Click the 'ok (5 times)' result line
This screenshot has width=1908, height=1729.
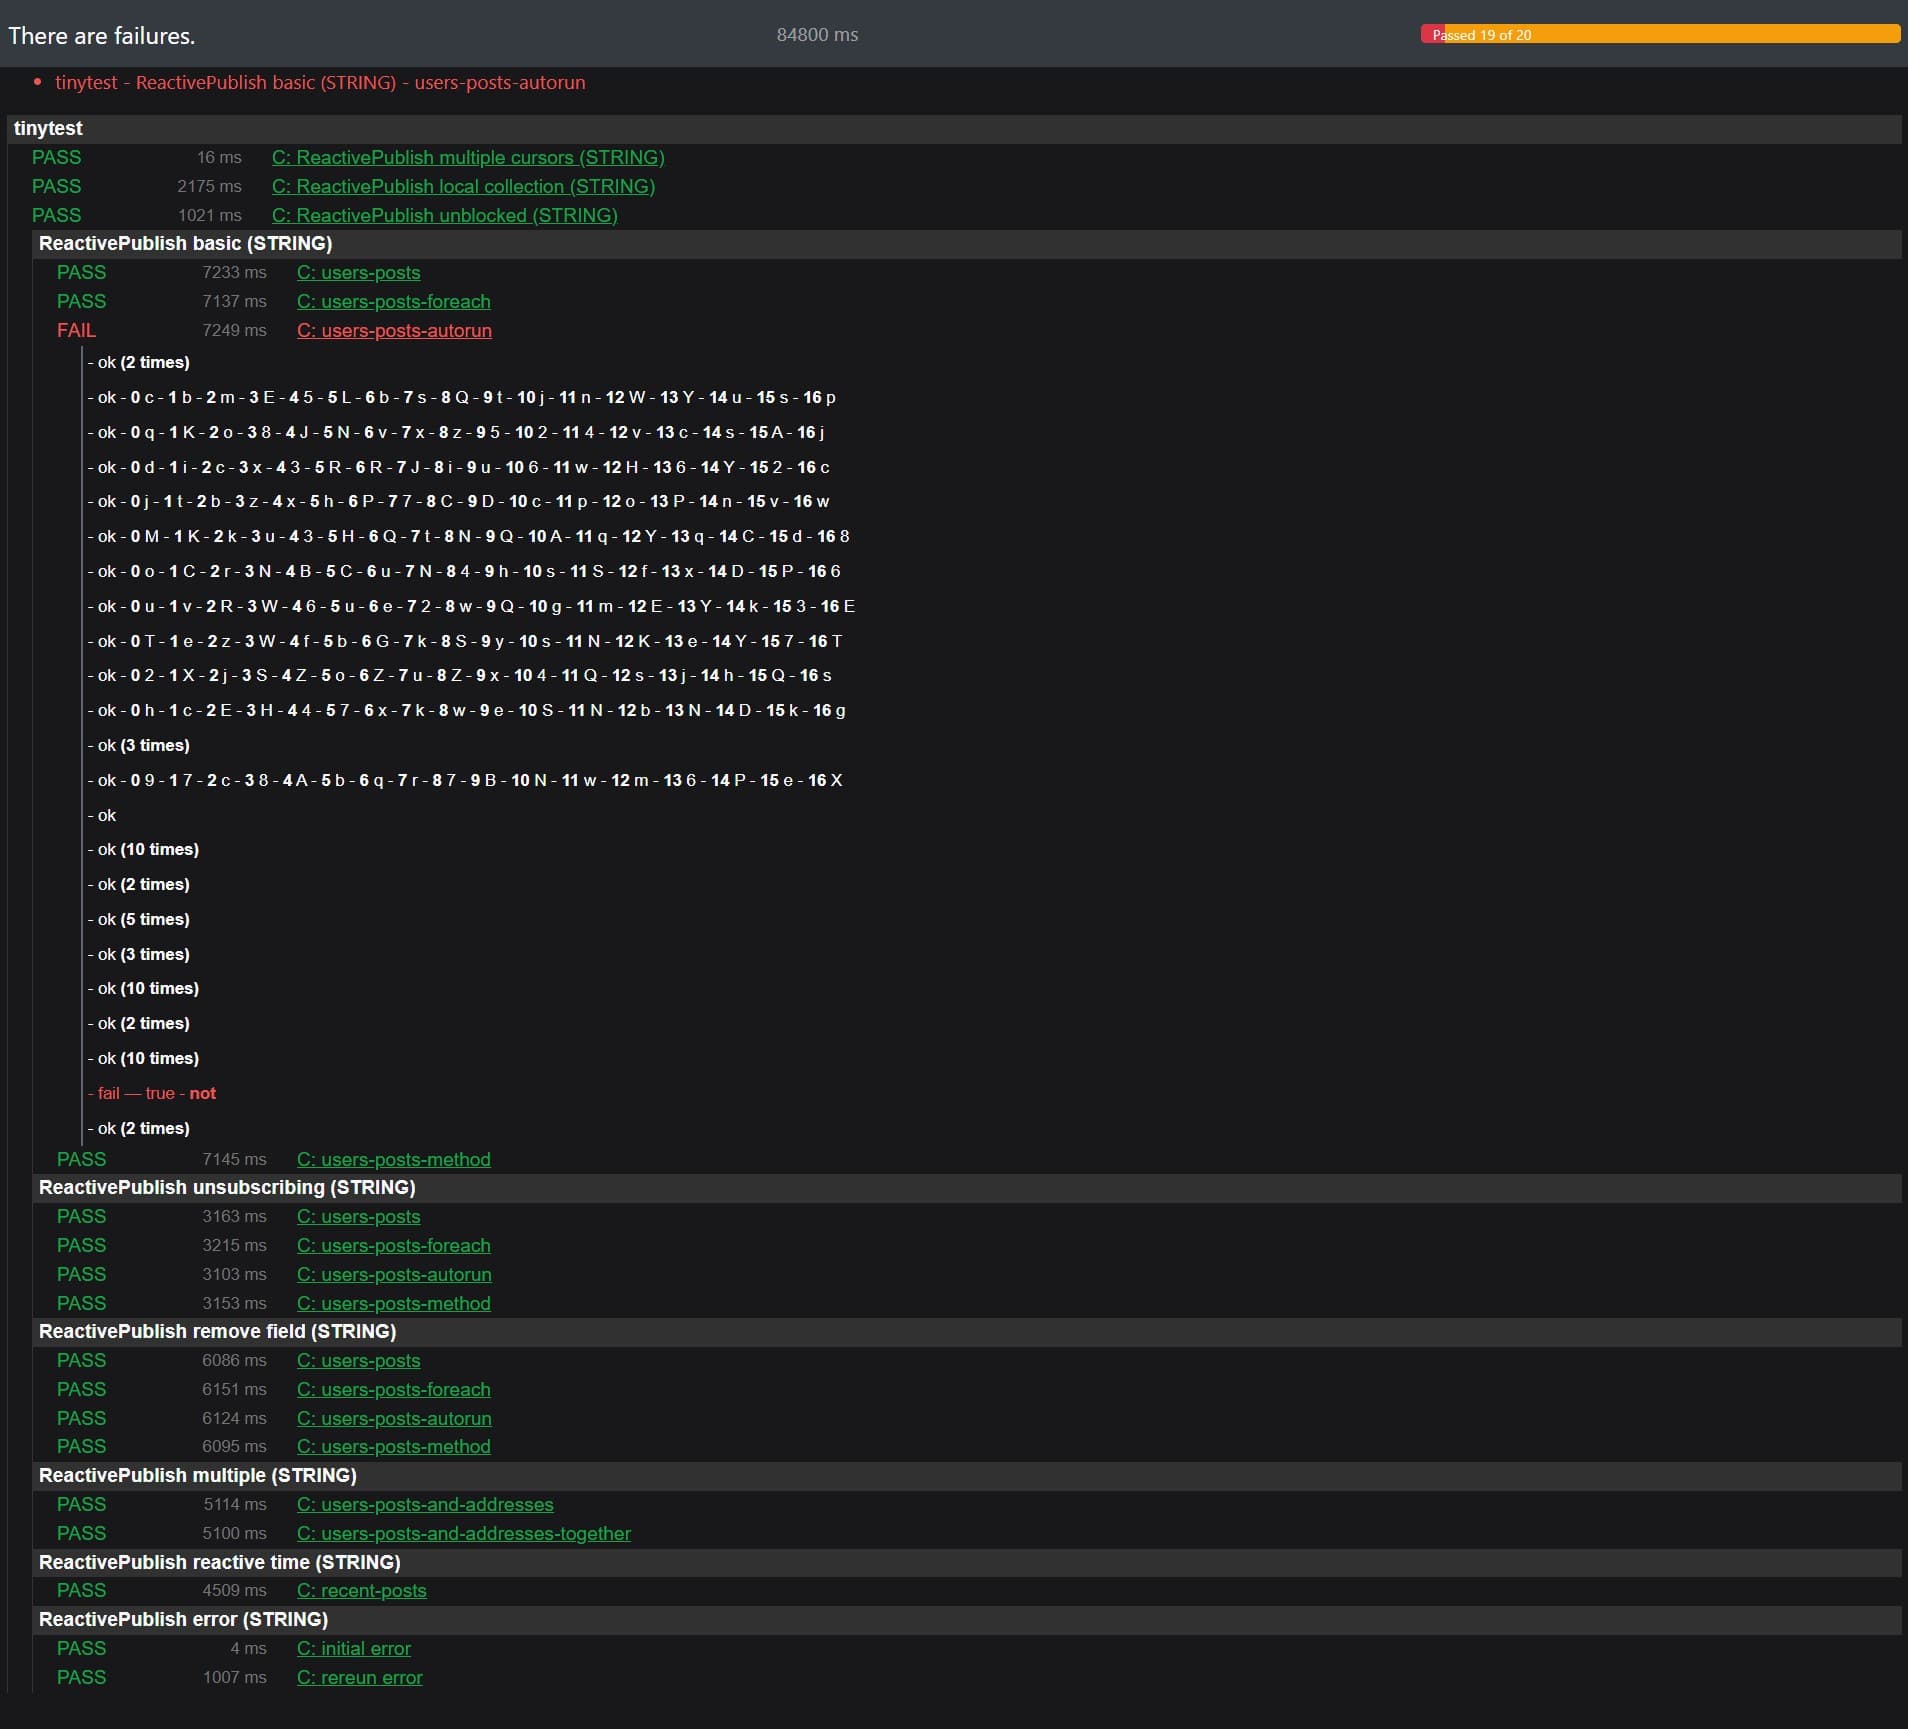tap(139, 919)
